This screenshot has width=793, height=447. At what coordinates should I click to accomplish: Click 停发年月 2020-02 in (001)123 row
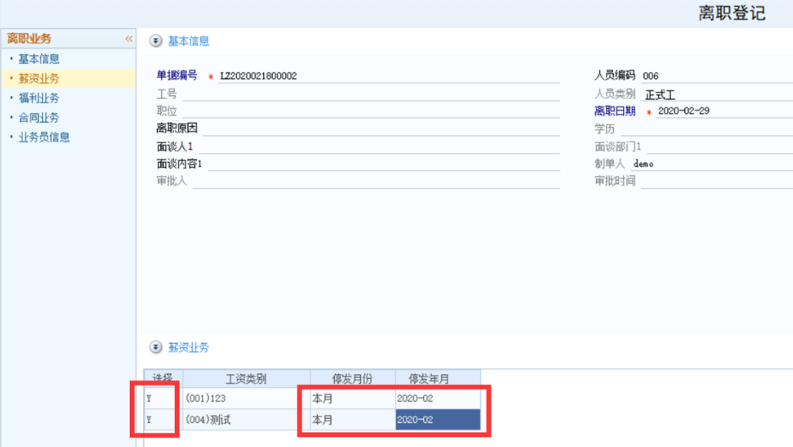[438, 398]
